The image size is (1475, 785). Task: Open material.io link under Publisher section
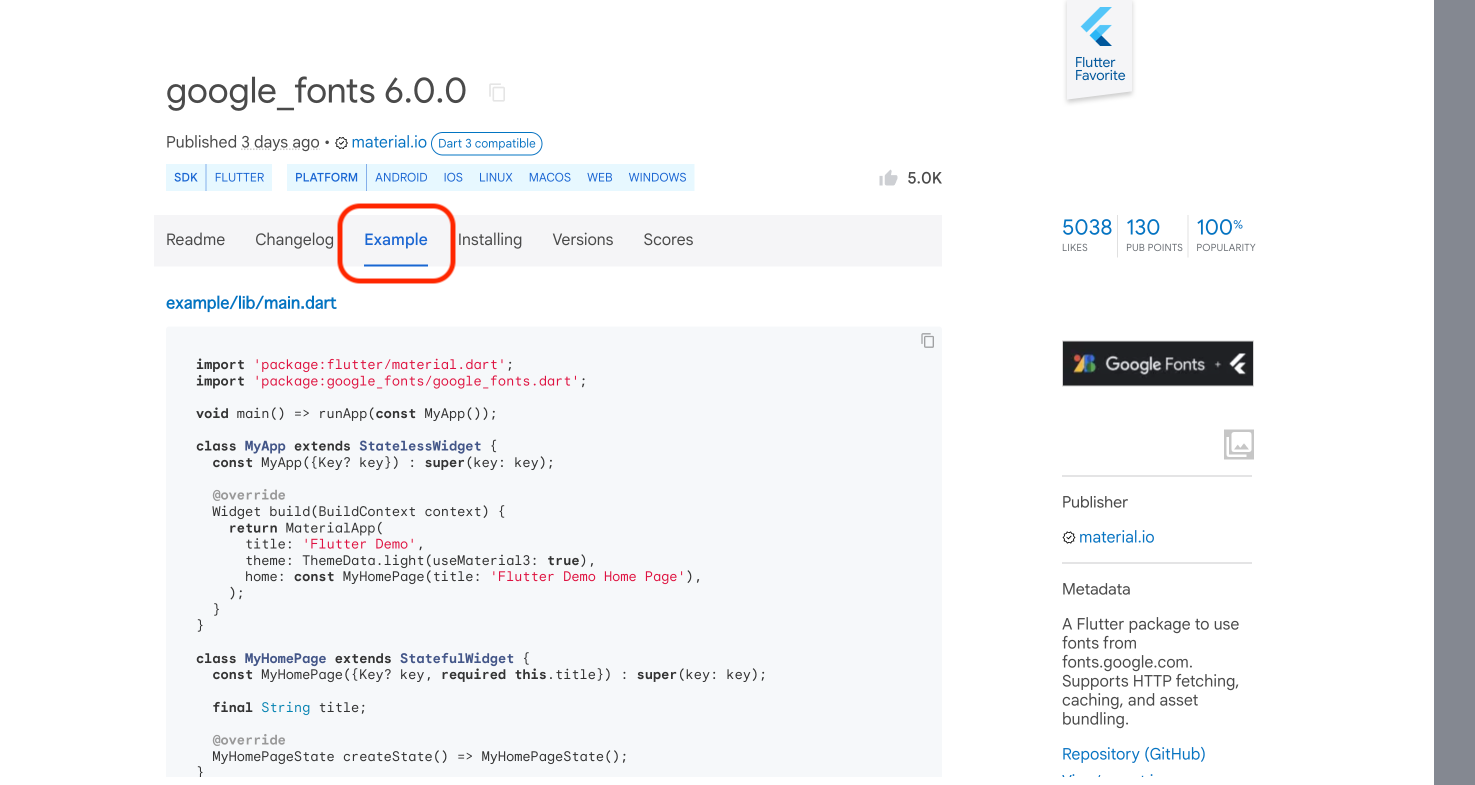(x=1116, y=537)
